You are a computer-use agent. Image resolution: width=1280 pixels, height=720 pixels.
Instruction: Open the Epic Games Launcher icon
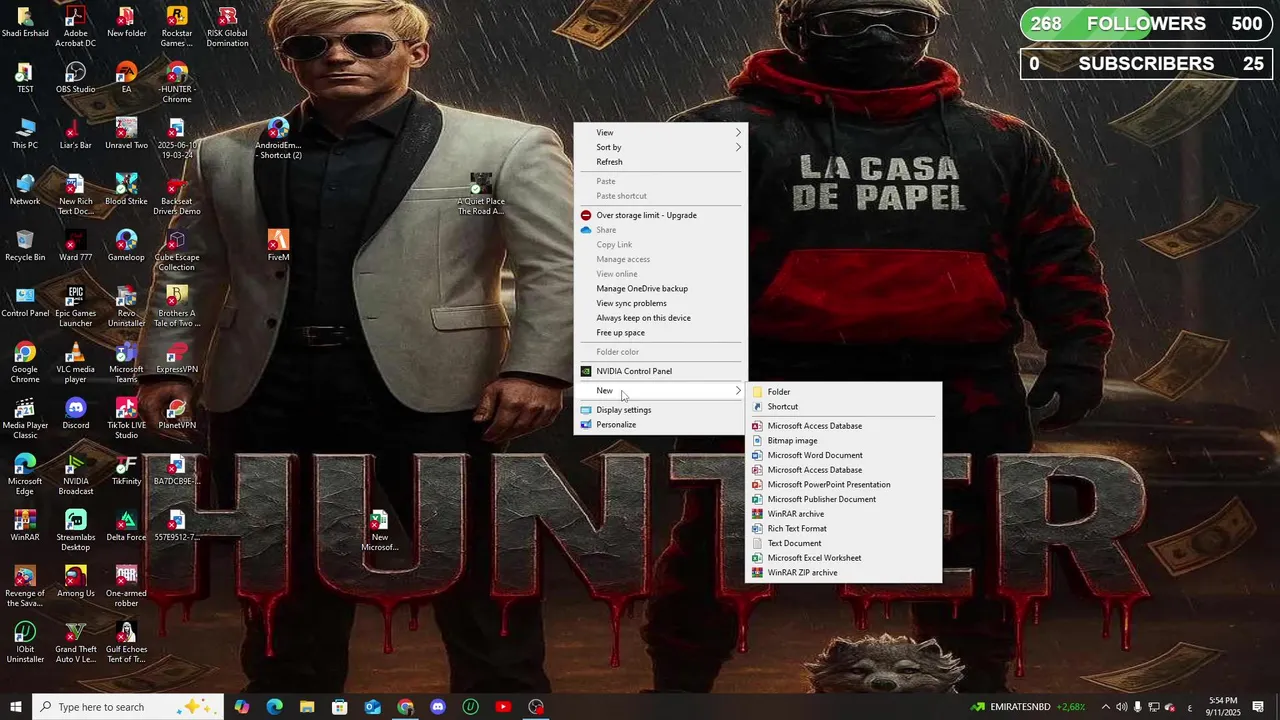coord(76,307)
